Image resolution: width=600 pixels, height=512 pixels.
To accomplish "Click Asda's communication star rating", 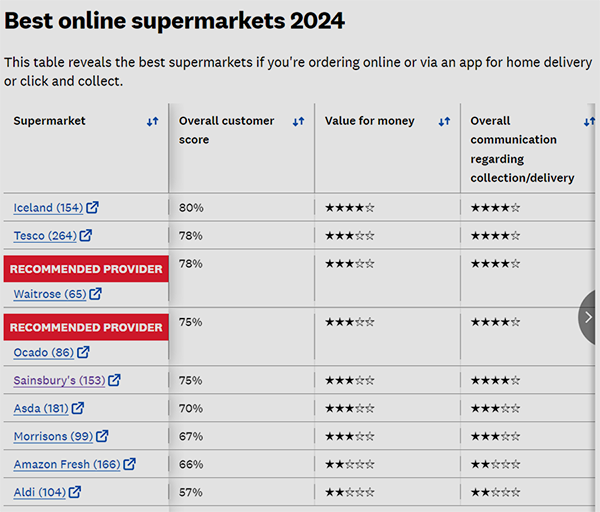I will 495,409.
